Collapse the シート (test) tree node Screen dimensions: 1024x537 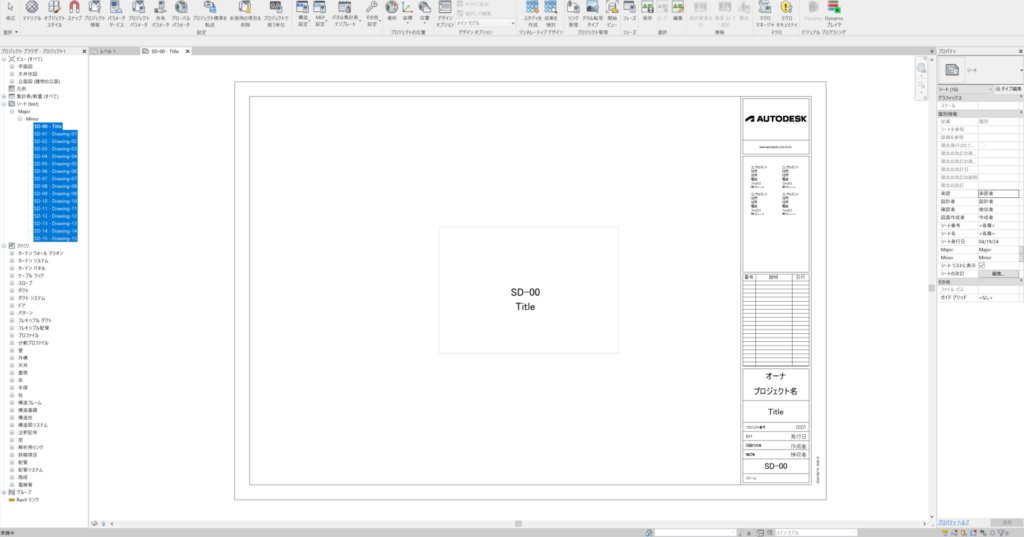click(4, 103)
